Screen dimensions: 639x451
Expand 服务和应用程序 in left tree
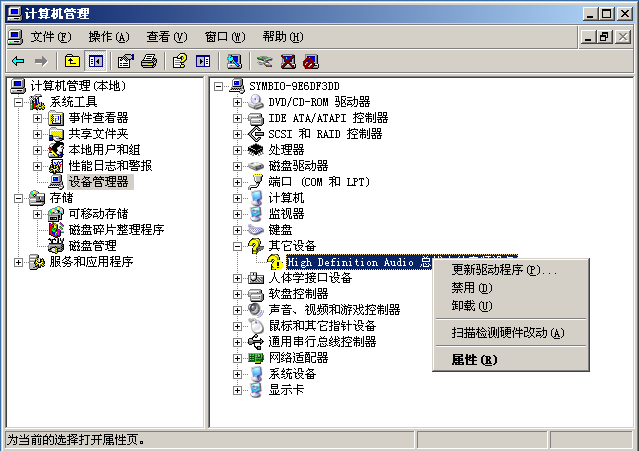[x=20, y=262]
